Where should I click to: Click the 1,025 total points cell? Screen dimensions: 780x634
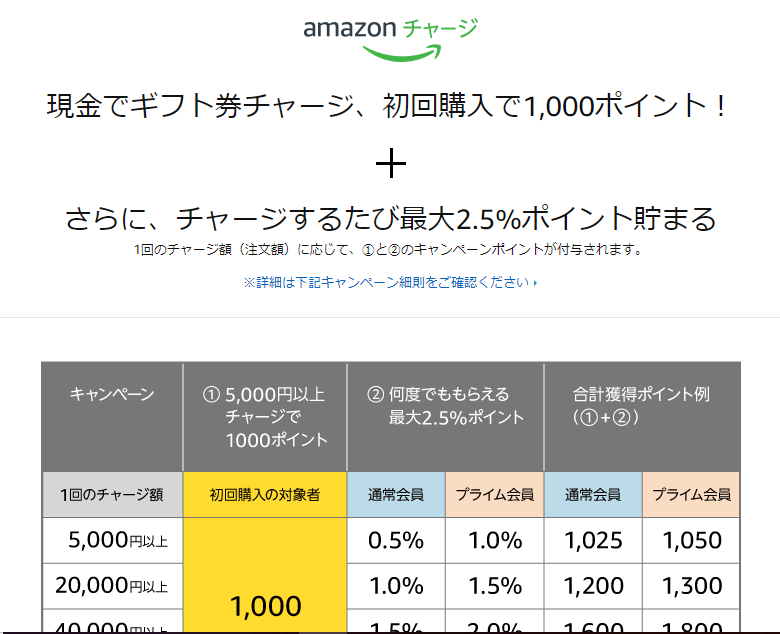(x=593, y=541)
